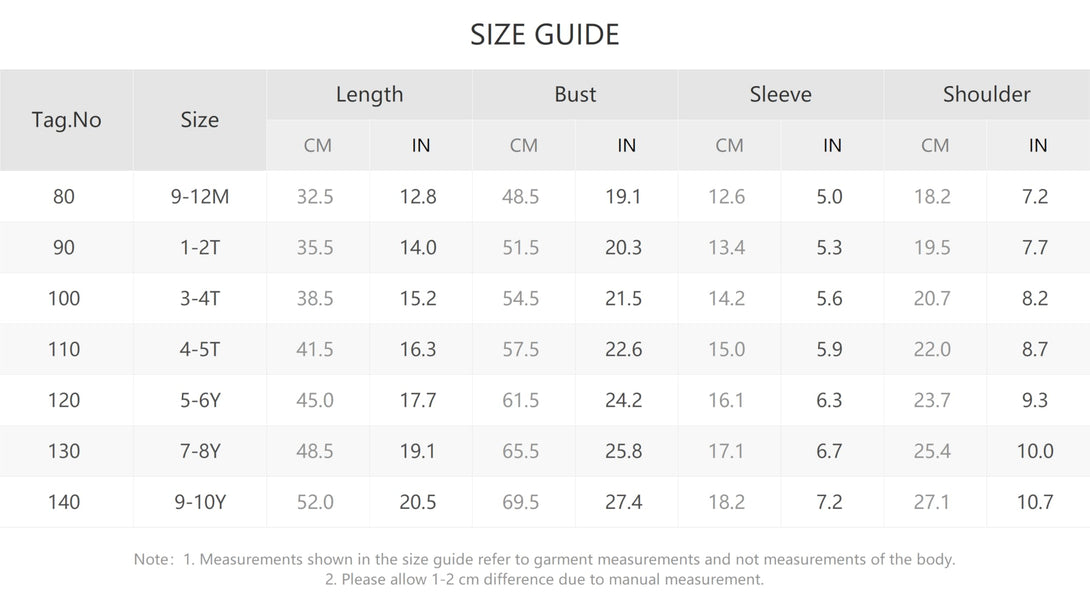Viewport: 1090px width, 612px height.
Task: Click tag number 140
Action: click(x=64, y=501)
